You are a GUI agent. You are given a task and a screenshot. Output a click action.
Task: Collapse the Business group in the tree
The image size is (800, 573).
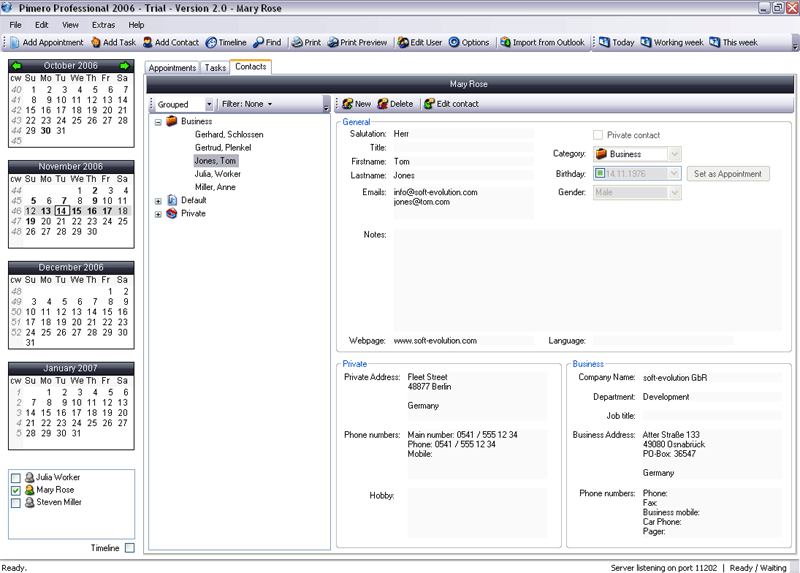158,122
